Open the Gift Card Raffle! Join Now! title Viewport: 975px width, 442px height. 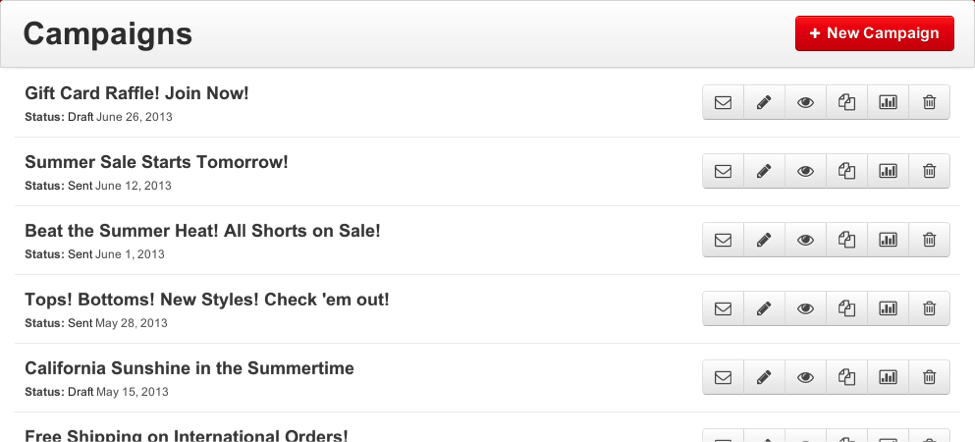(137, 93)
